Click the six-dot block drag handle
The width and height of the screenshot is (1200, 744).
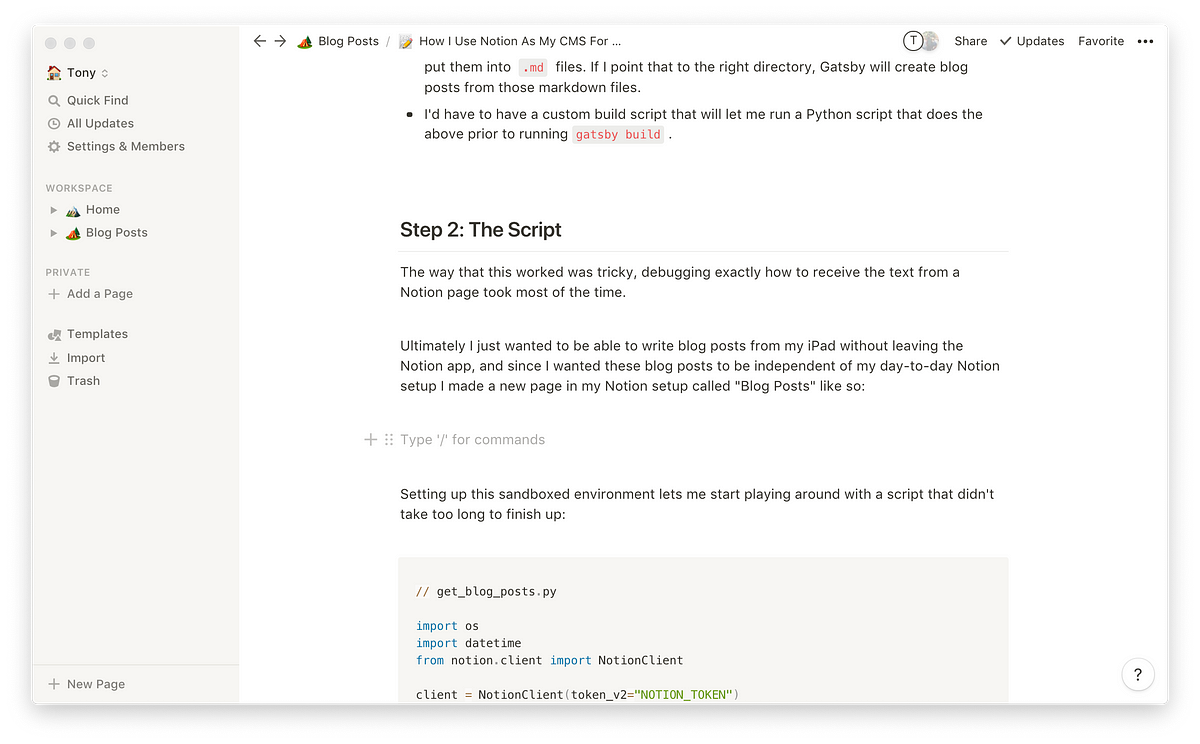(389, 439)
